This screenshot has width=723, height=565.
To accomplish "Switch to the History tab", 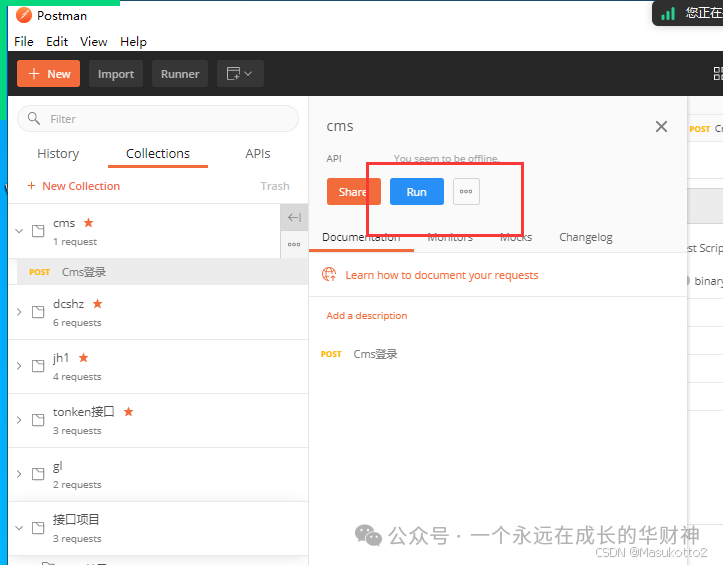I will pyautogui.click(x=58, y=154).
